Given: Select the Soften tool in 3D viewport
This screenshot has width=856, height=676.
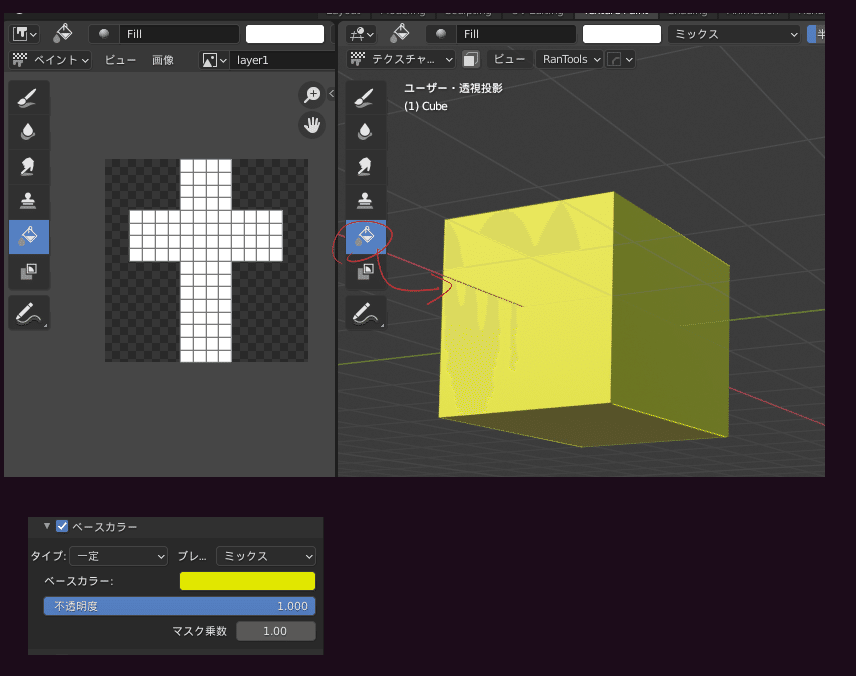Looking at the screenshot, I should (365, 132).
